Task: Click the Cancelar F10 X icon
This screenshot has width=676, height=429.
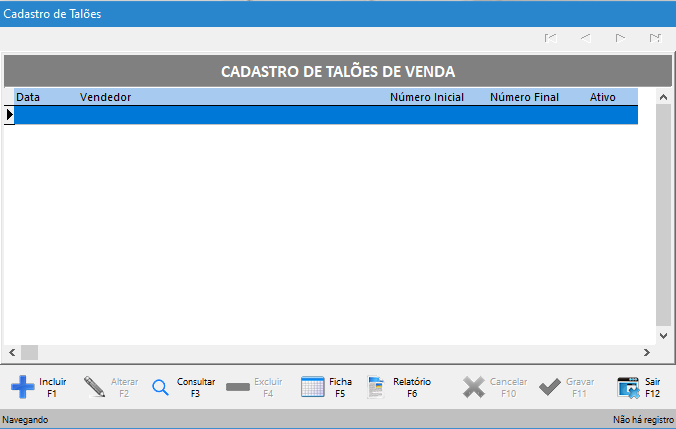Action: click(474, 387)
